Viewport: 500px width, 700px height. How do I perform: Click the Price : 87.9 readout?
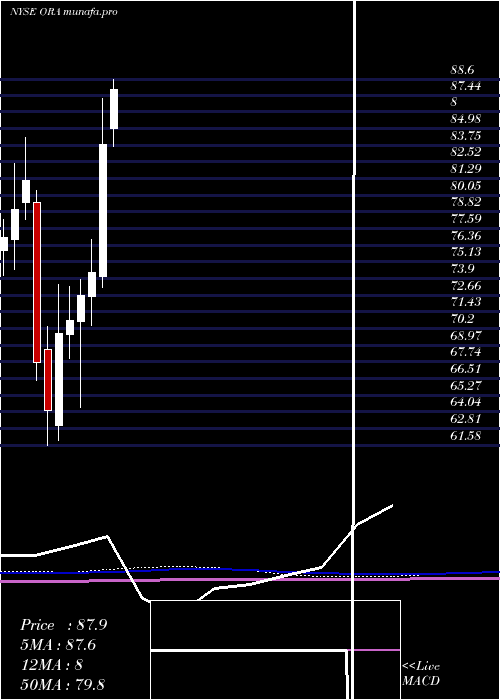tap(63, 625)
